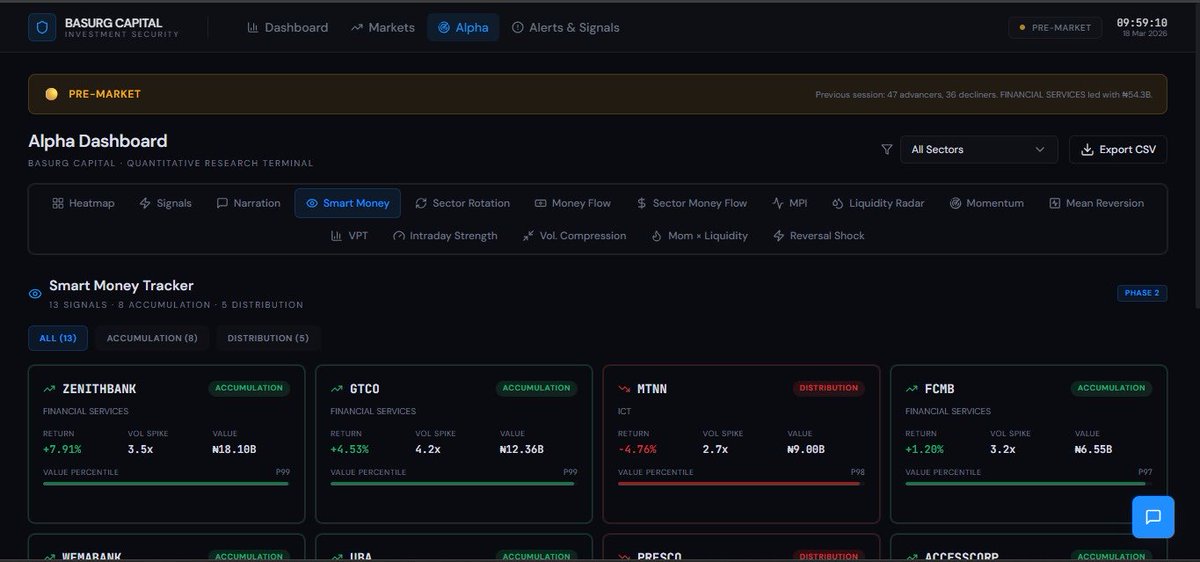
Task: Open the GTCO ticker card
Action: point(454,444)
